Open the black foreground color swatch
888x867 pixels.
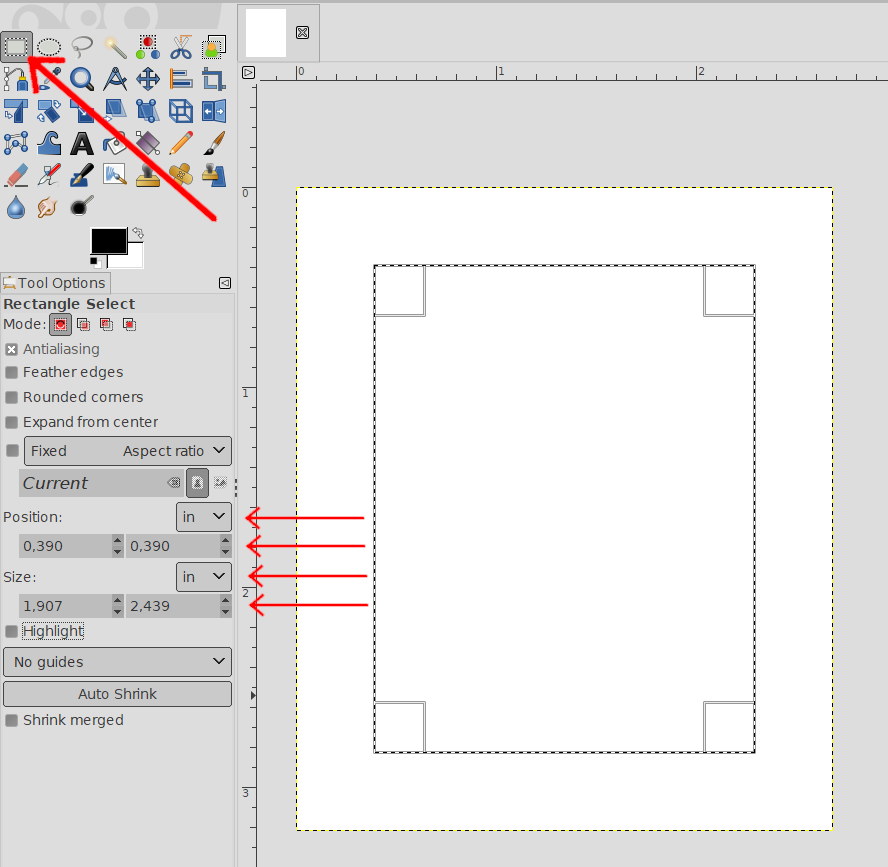(109, 241)
